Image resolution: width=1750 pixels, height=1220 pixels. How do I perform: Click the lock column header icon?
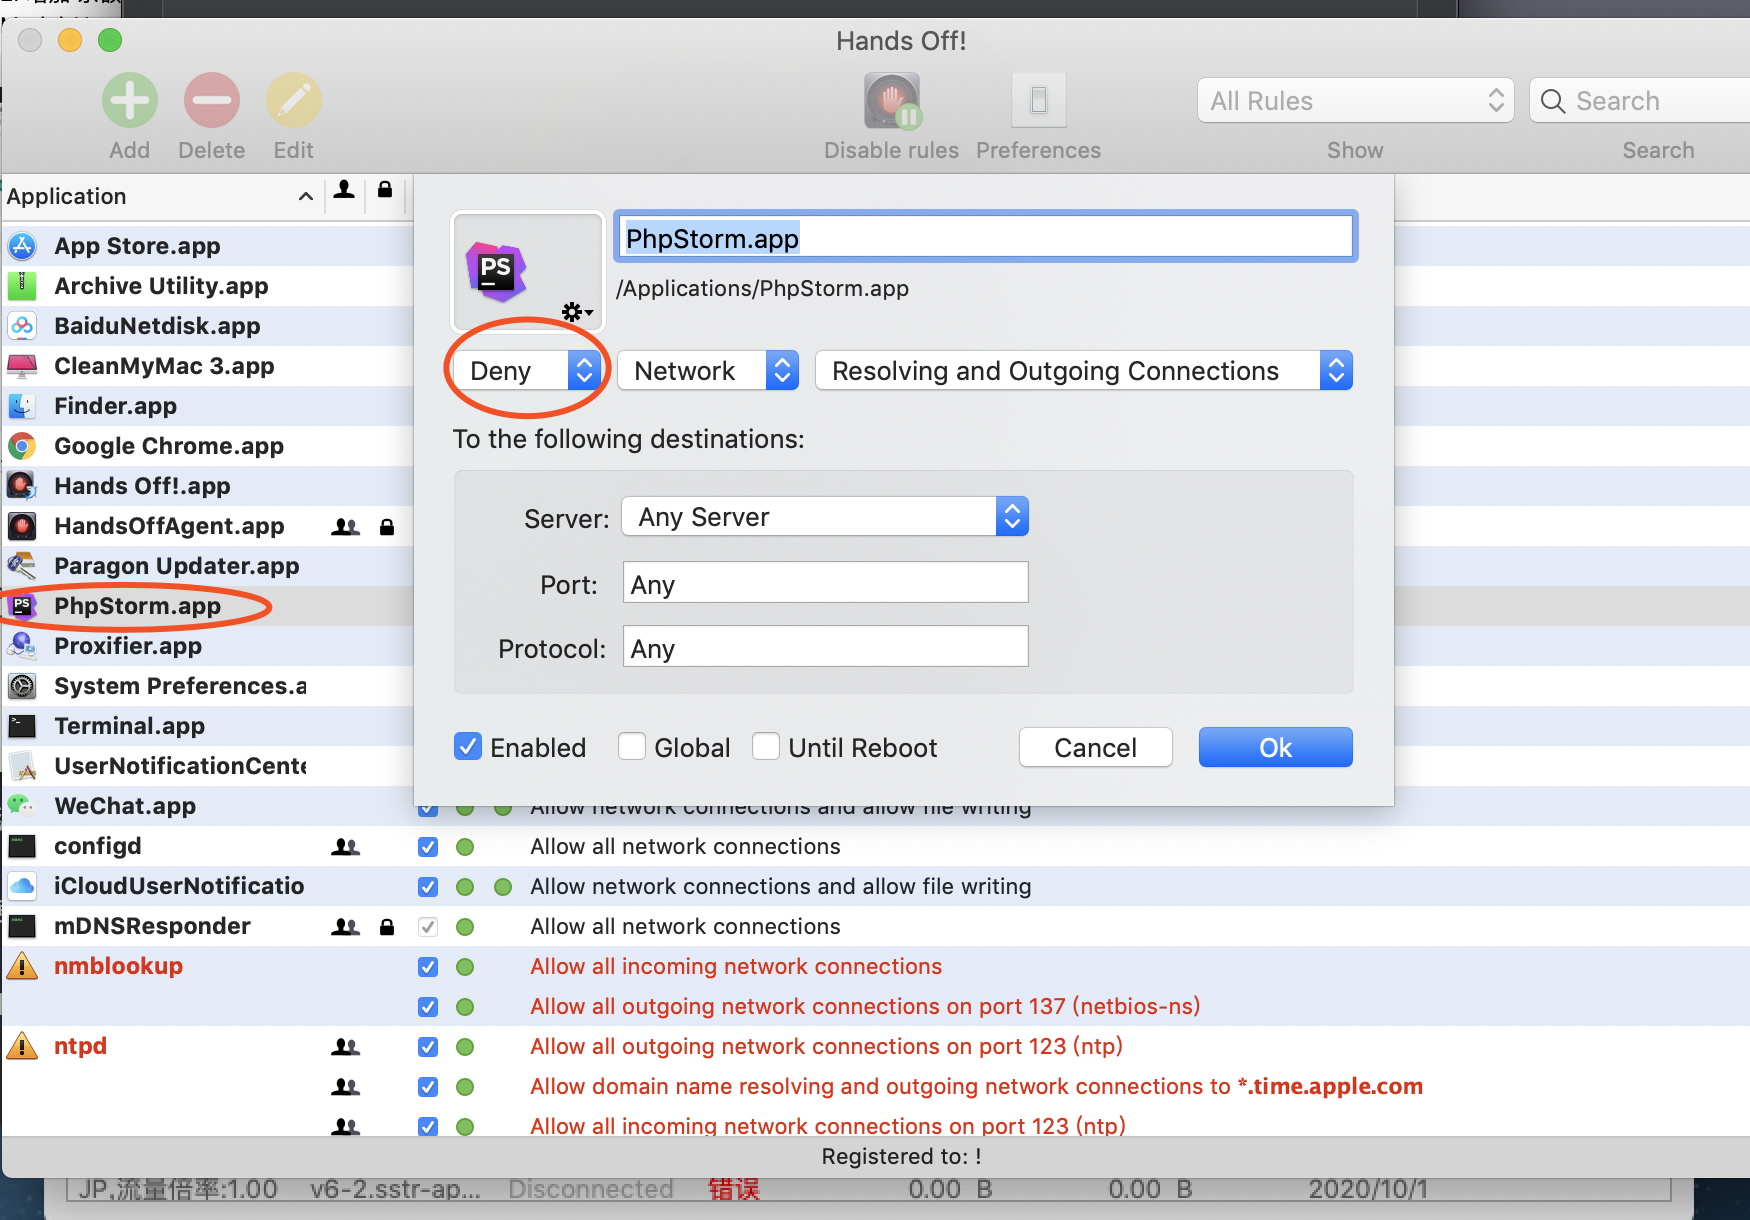[385, 189]
